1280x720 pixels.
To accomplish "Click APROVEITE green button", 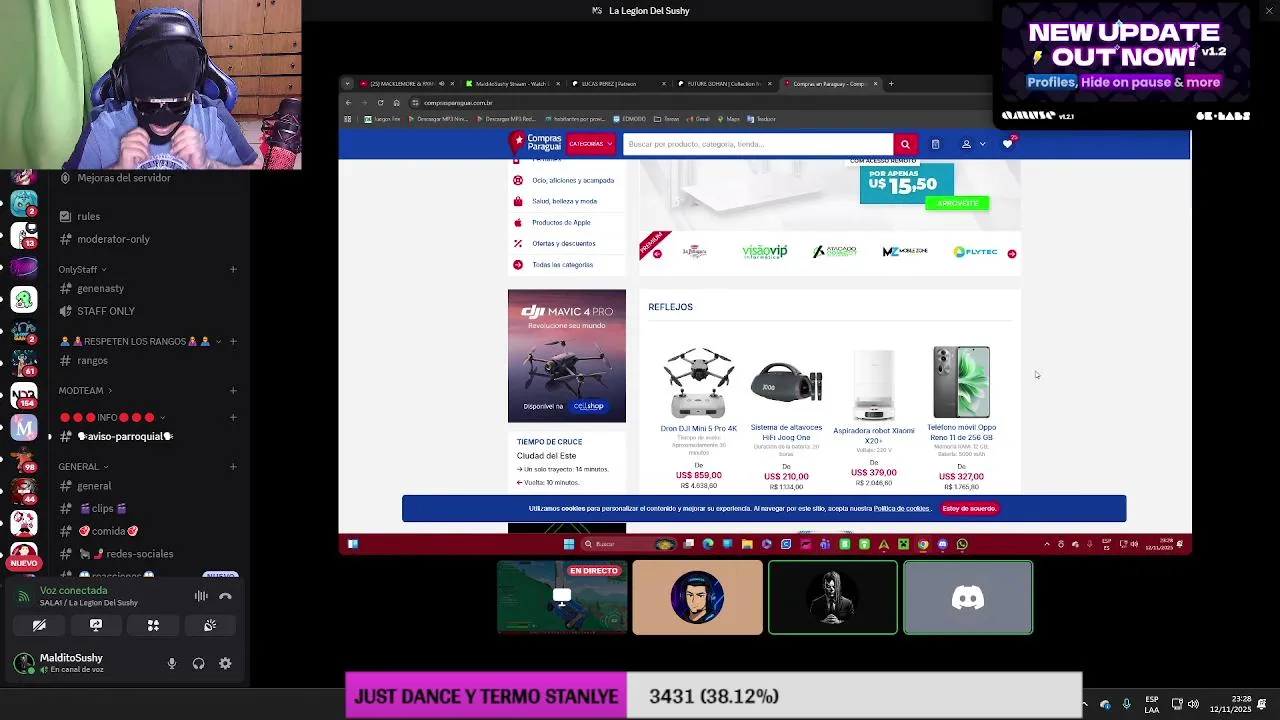I will point(957,203).
